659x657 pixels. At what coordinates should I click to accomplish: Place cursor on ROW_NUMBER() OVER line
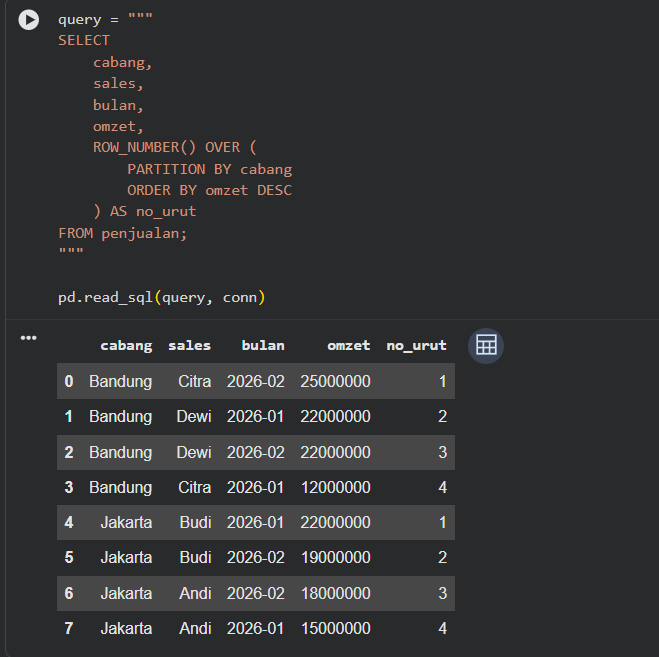pyautogui.click(x=174, y=147)
